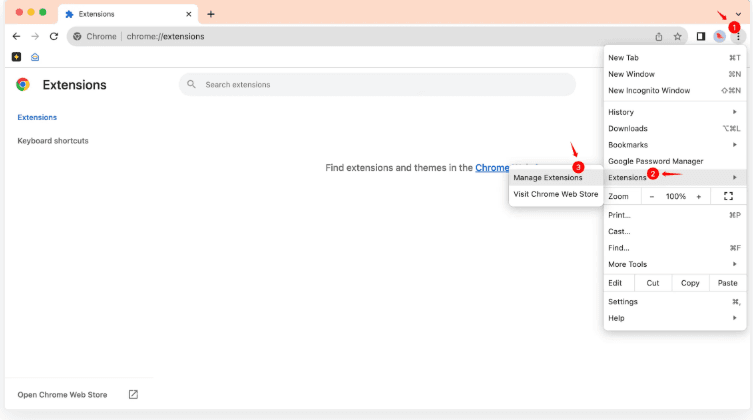Open Downloads from the menu
The image size is (753, 420).
coord(675,128)
